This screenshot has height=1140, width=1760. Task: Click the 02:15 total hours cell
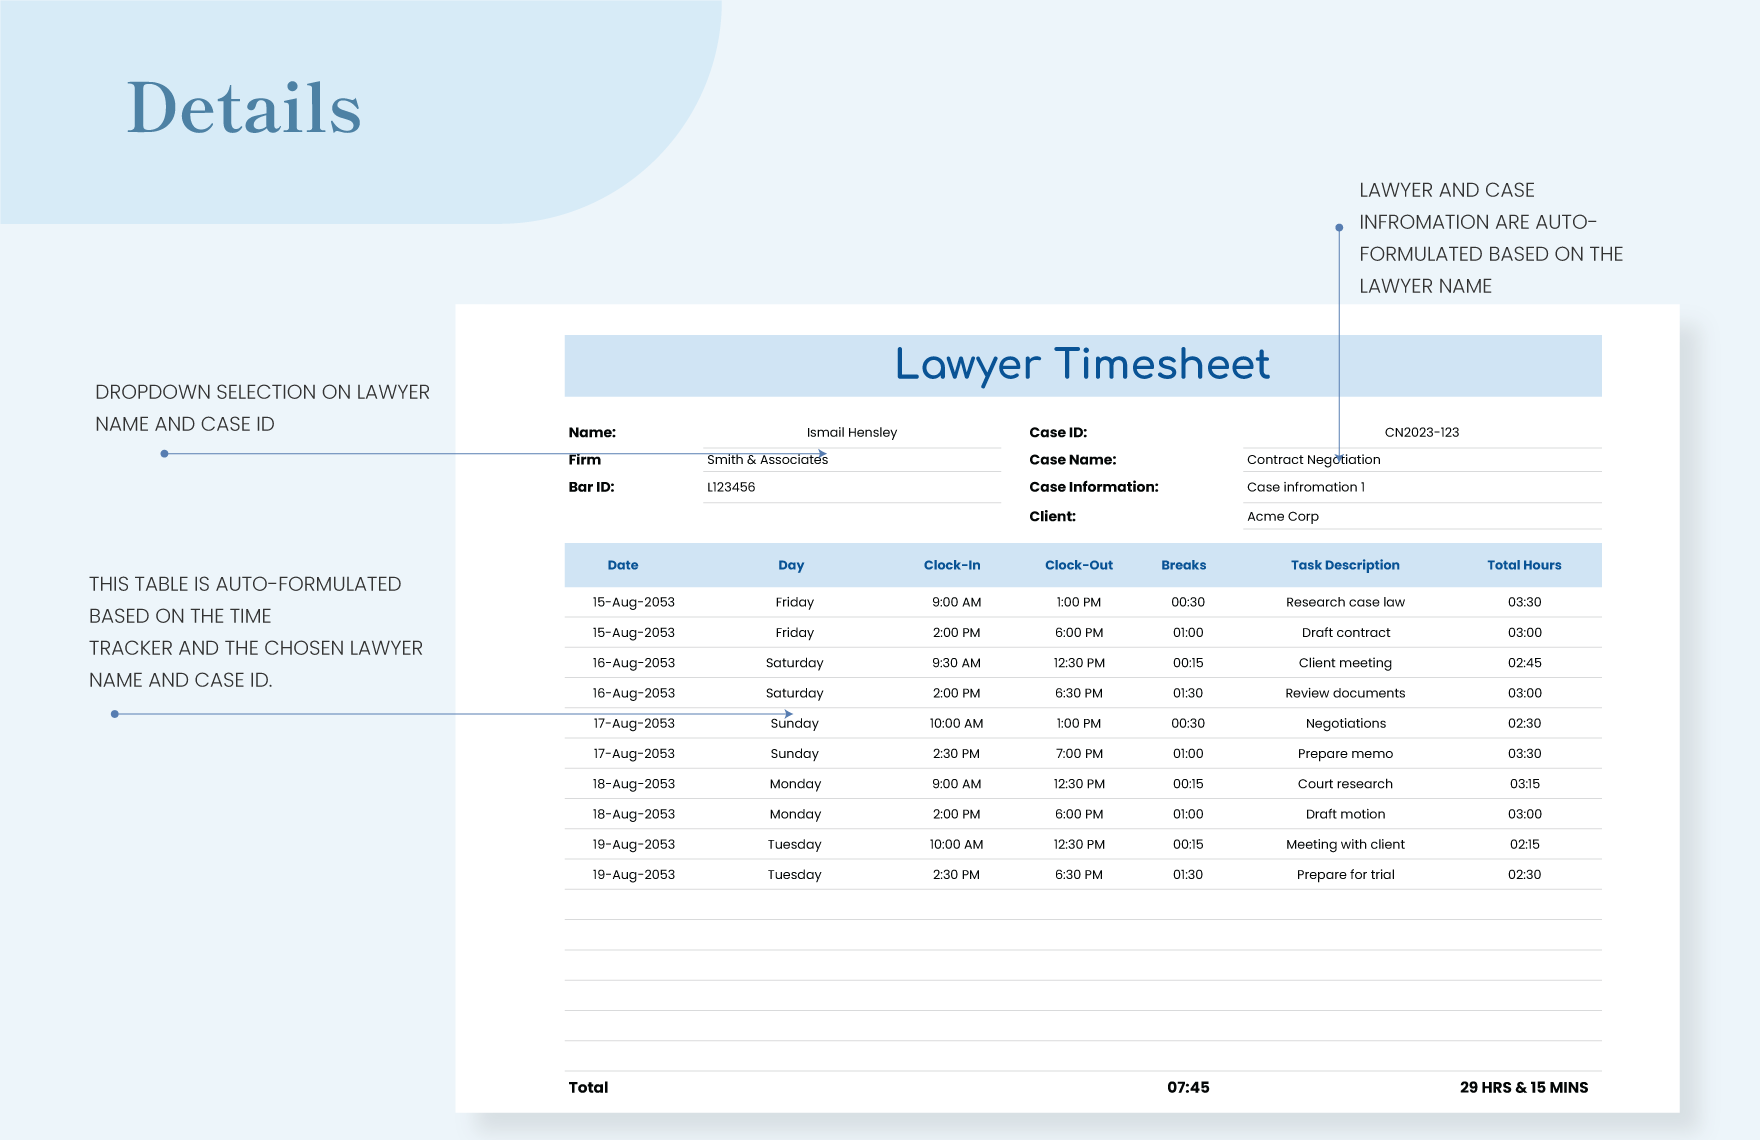click(x=1524, y=844)
